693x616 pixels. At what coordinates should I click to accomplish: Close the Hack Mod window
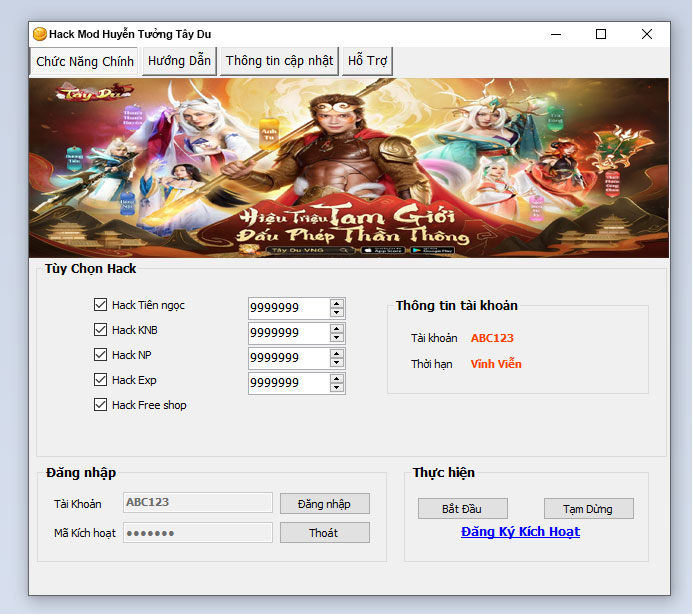[x=647, y=34]
